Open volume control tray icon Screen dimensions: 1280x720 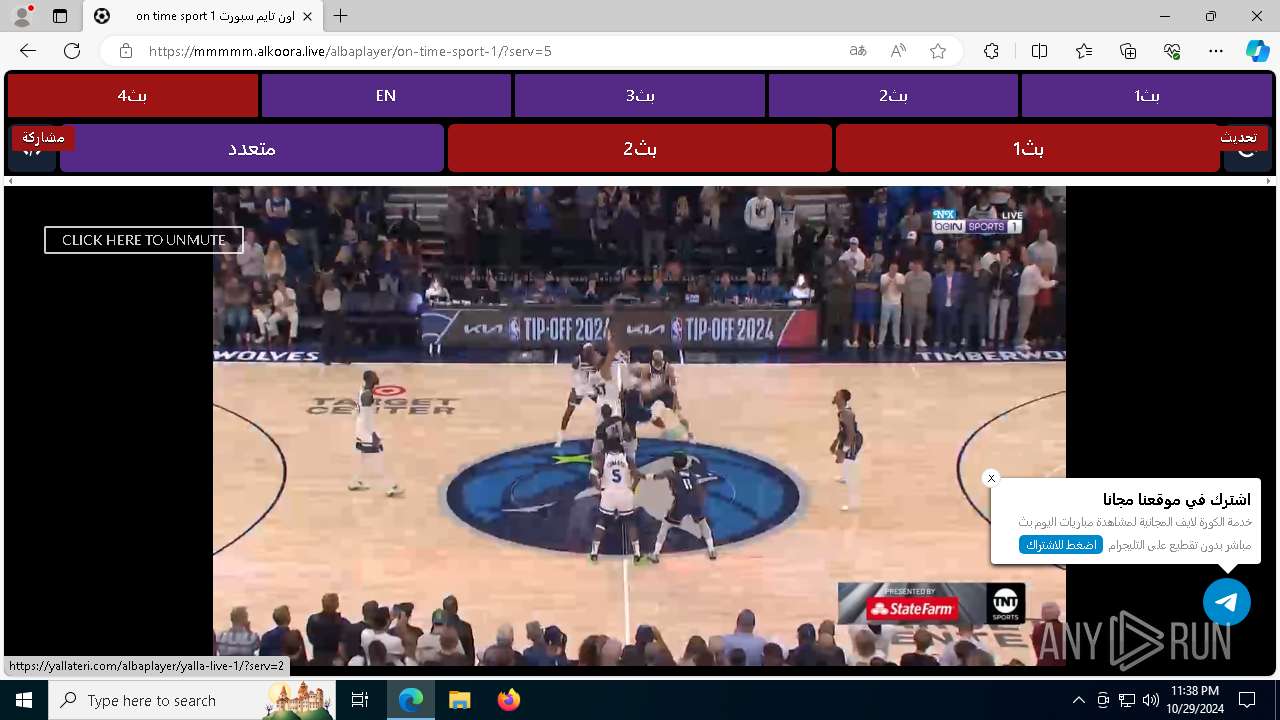coord(1150,700)
